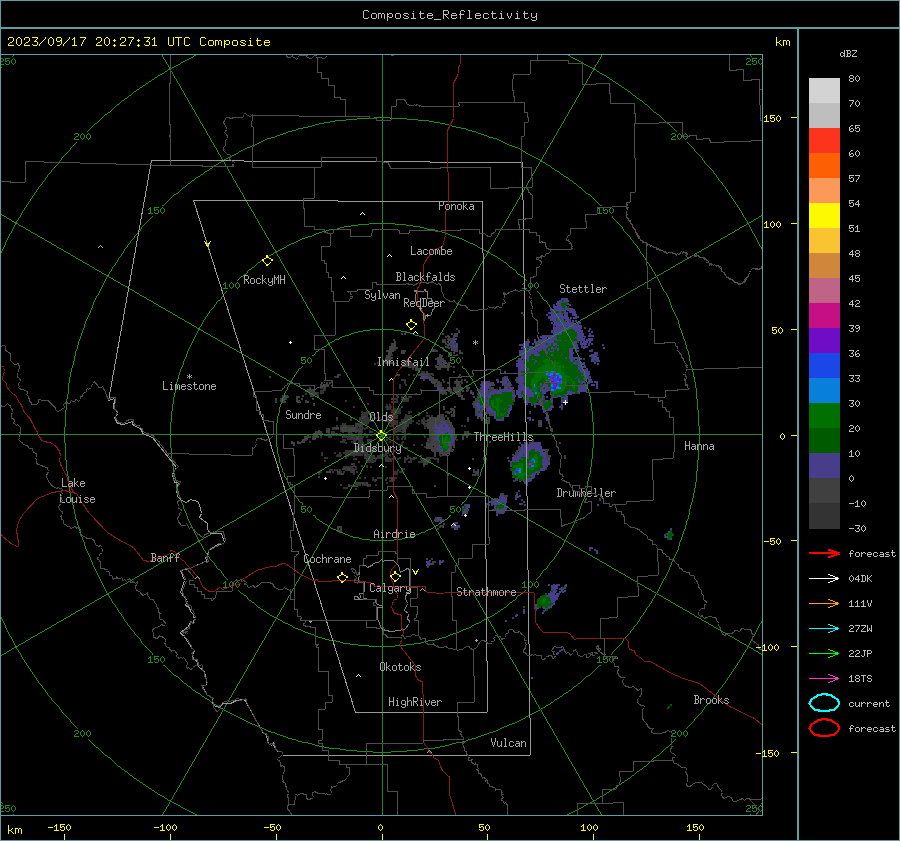Pick the light gray 70-80 dBZ swatch
The width and height of the screenshot is (900, 841).
pyautogui.click(x=824, y=91)
